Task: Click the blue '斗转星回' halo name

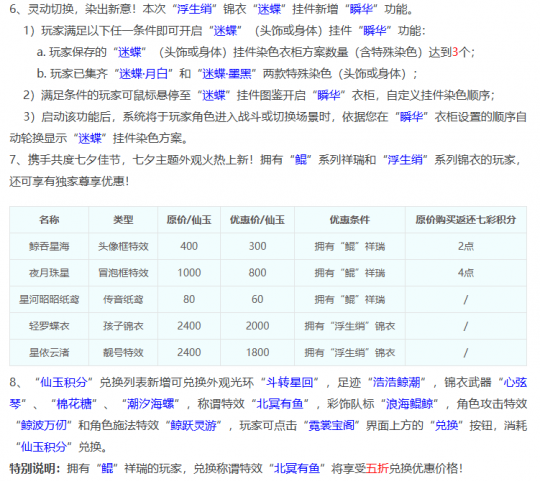Action: click(x=290, y=383)
